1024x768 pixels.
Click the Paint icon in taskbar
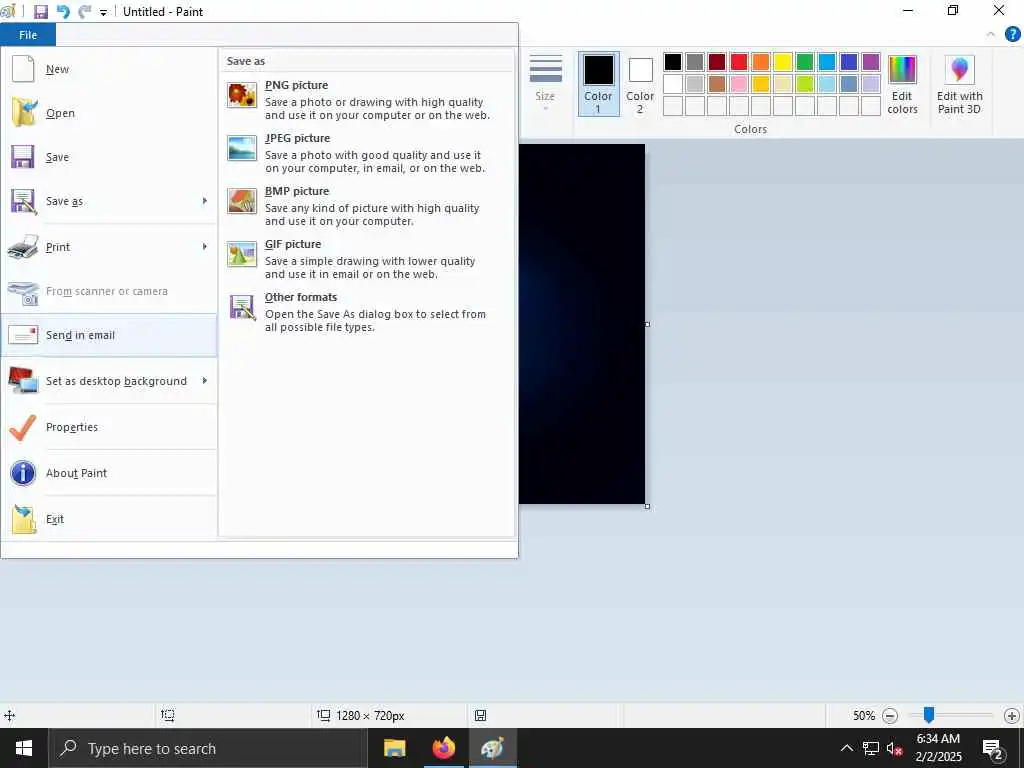pyautogui.click(x=492, y=748)
